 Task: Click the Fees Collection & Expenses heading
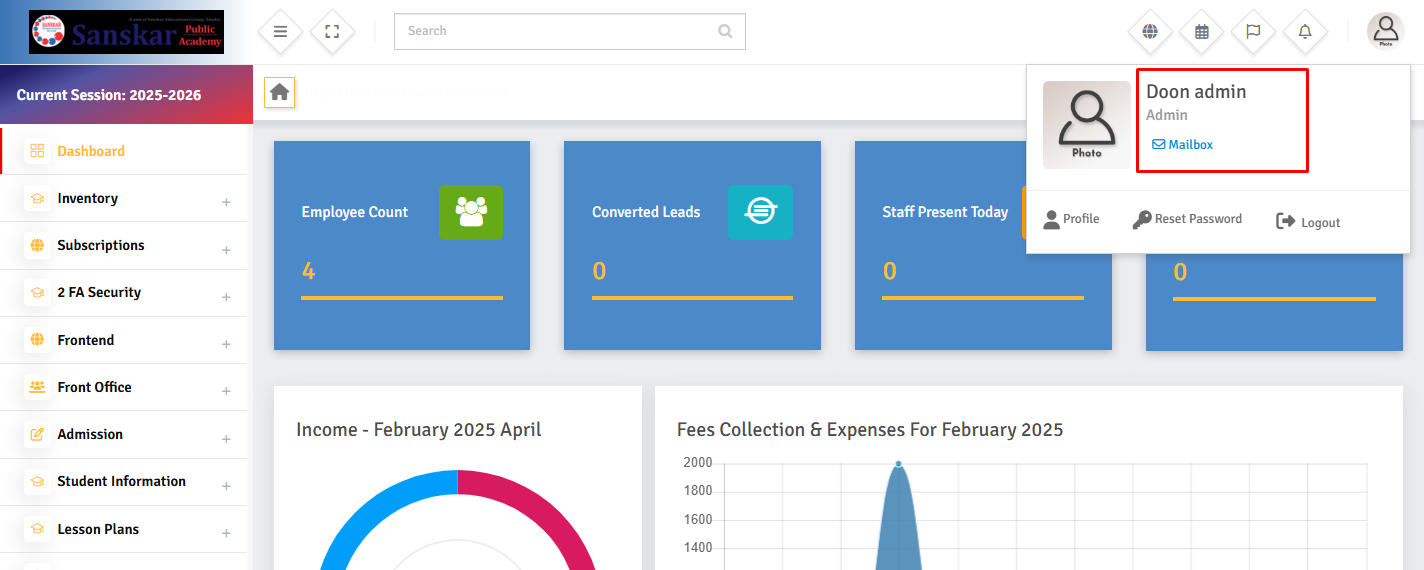pos(870,430)
